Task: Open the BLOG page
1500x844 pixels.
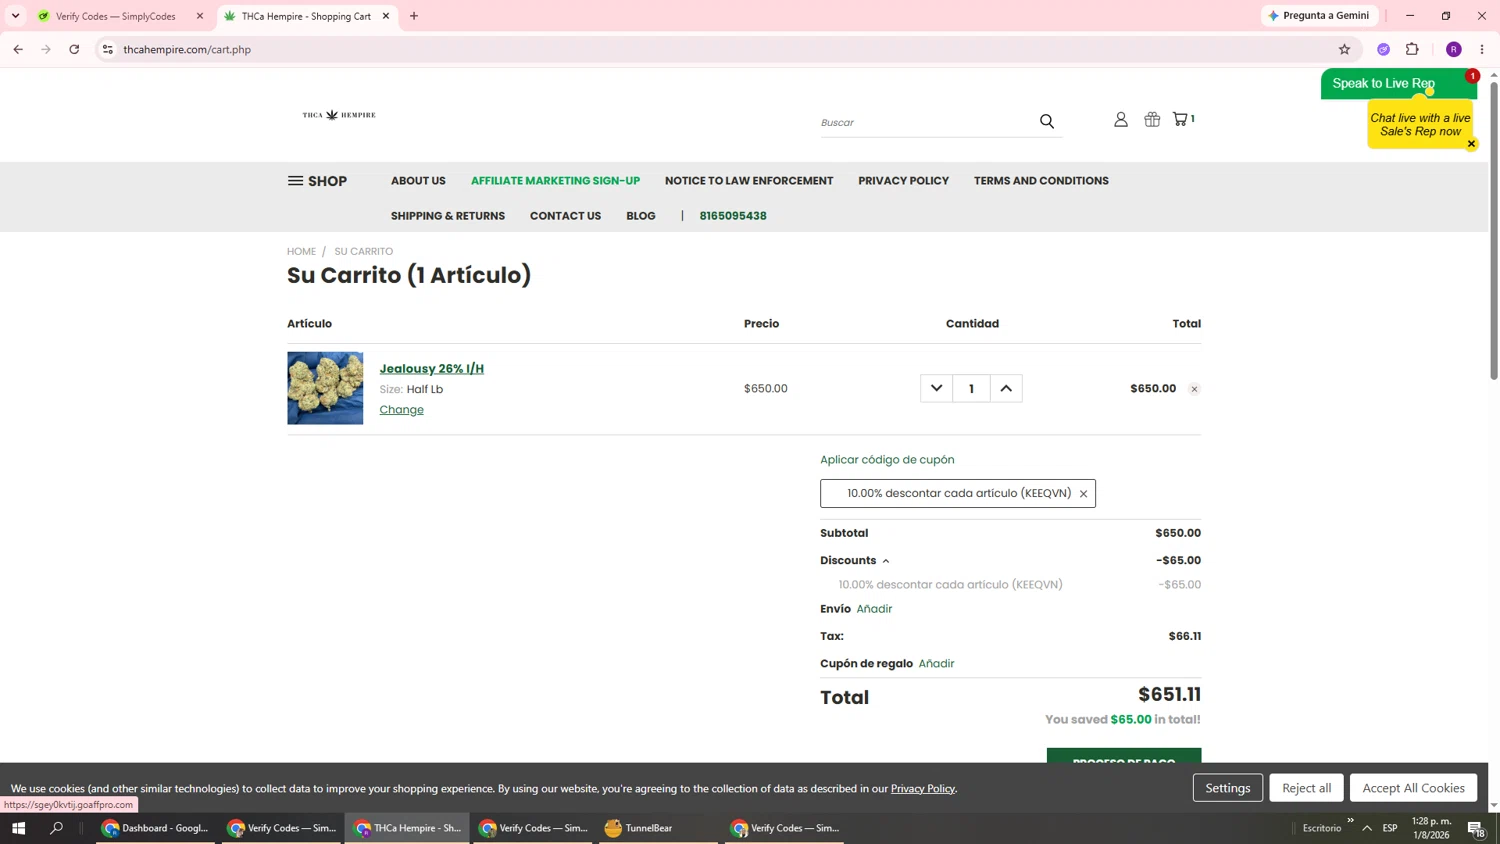Action: [x=641, y=216]
